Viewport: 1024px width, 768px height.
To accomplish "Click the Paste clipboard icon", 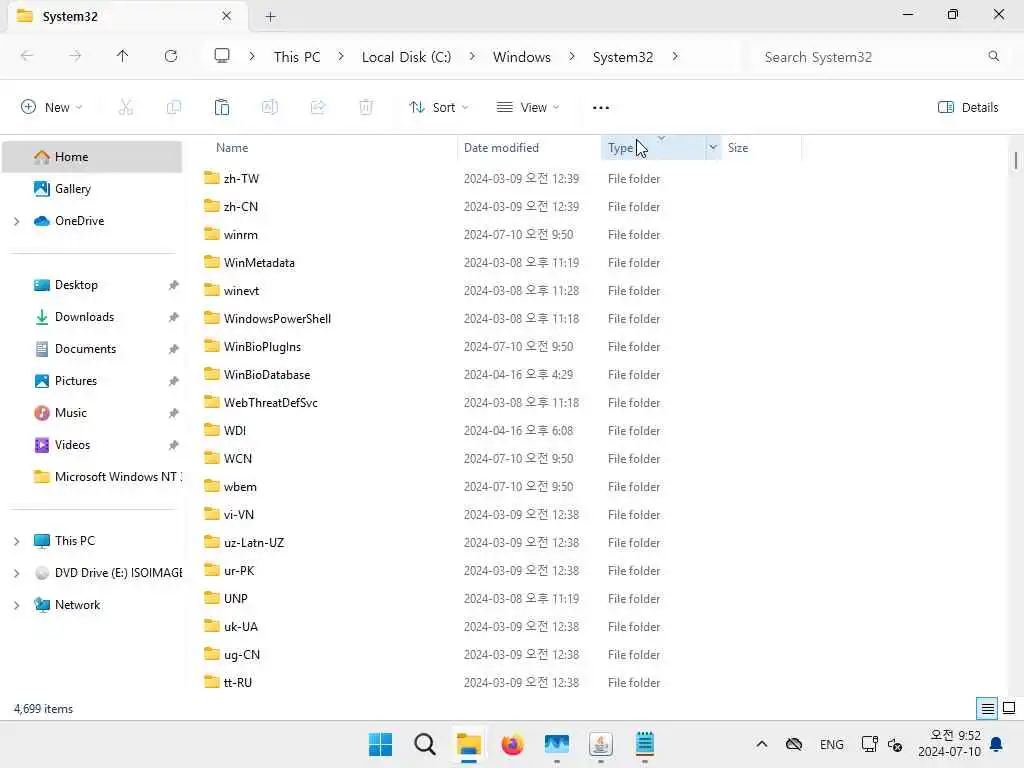I will [222, 107].
